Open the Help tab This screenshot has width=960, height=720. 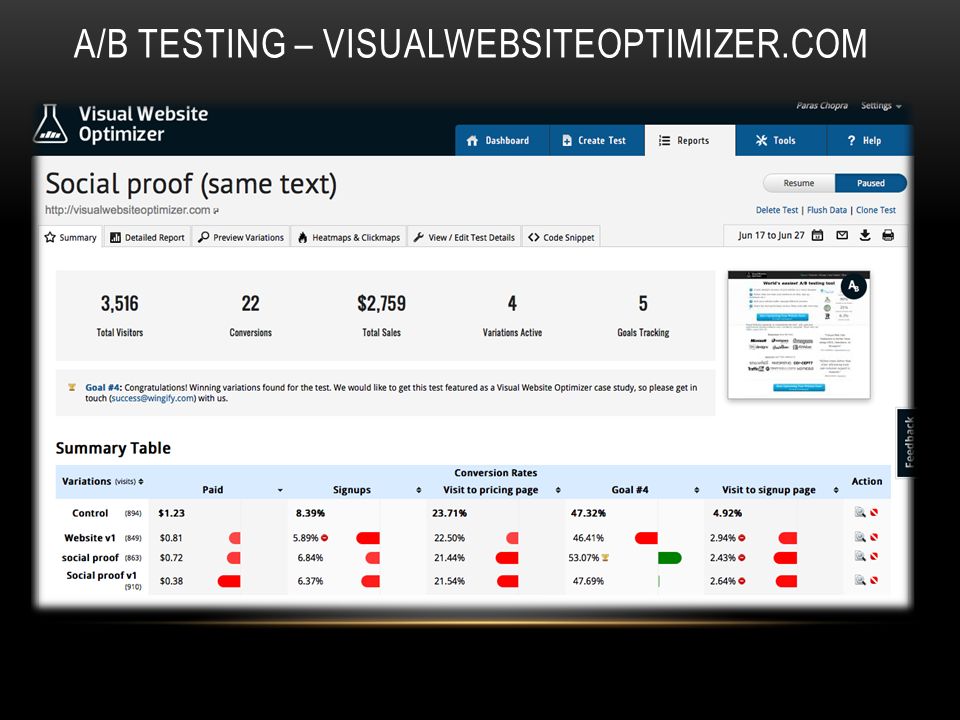click(x=869, y=140)
